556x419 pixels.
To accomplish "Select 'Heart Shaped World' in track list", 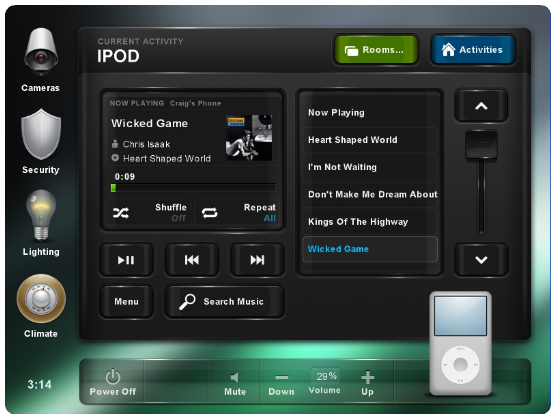I will (370, 140).
